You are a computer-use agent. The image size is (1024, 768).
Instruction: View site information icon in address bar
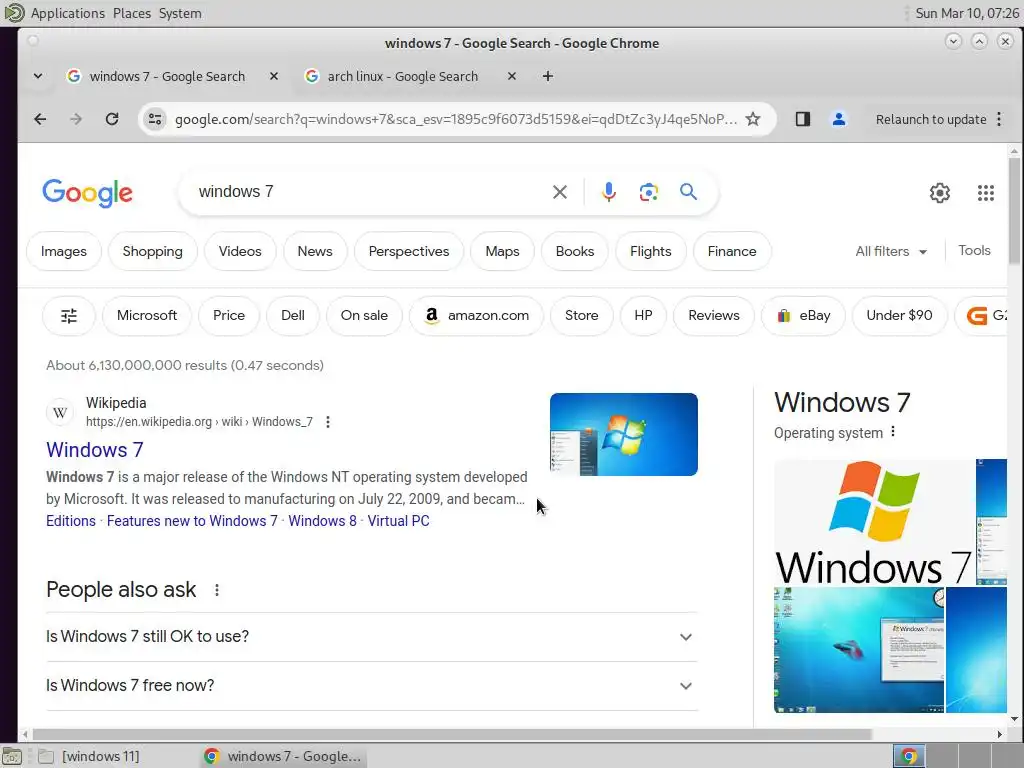(x=155, y=119)
